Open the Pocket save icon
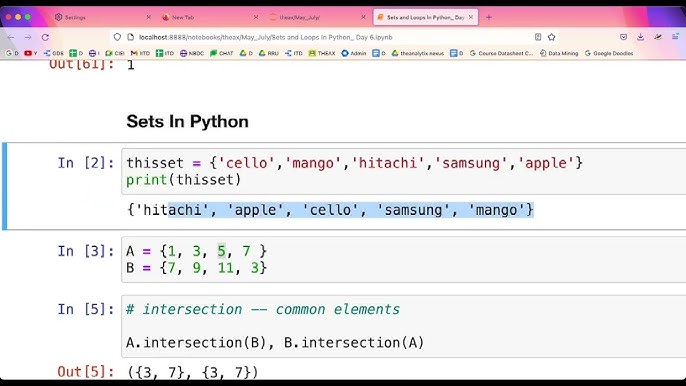The height and width of the screenshot is (386, 686). (x=623, y=37)
